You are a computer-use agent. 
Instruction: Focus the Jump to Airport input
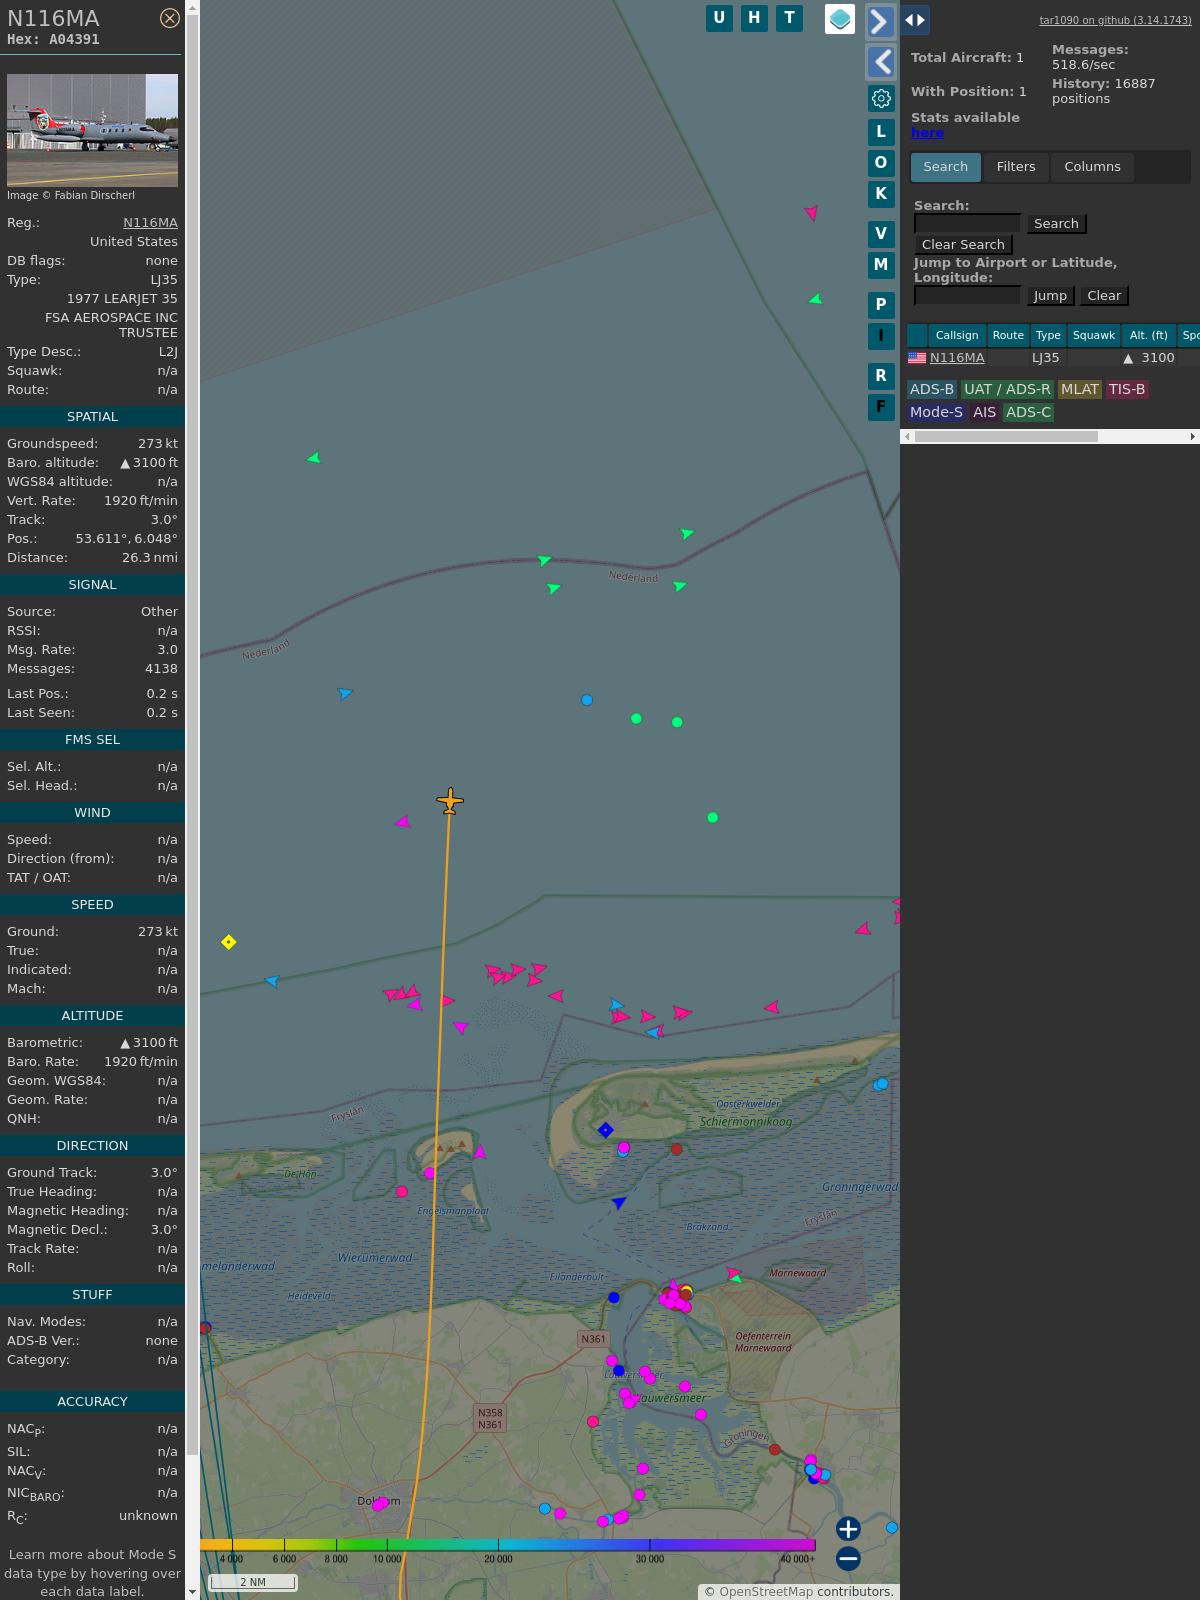click(967, 295)
